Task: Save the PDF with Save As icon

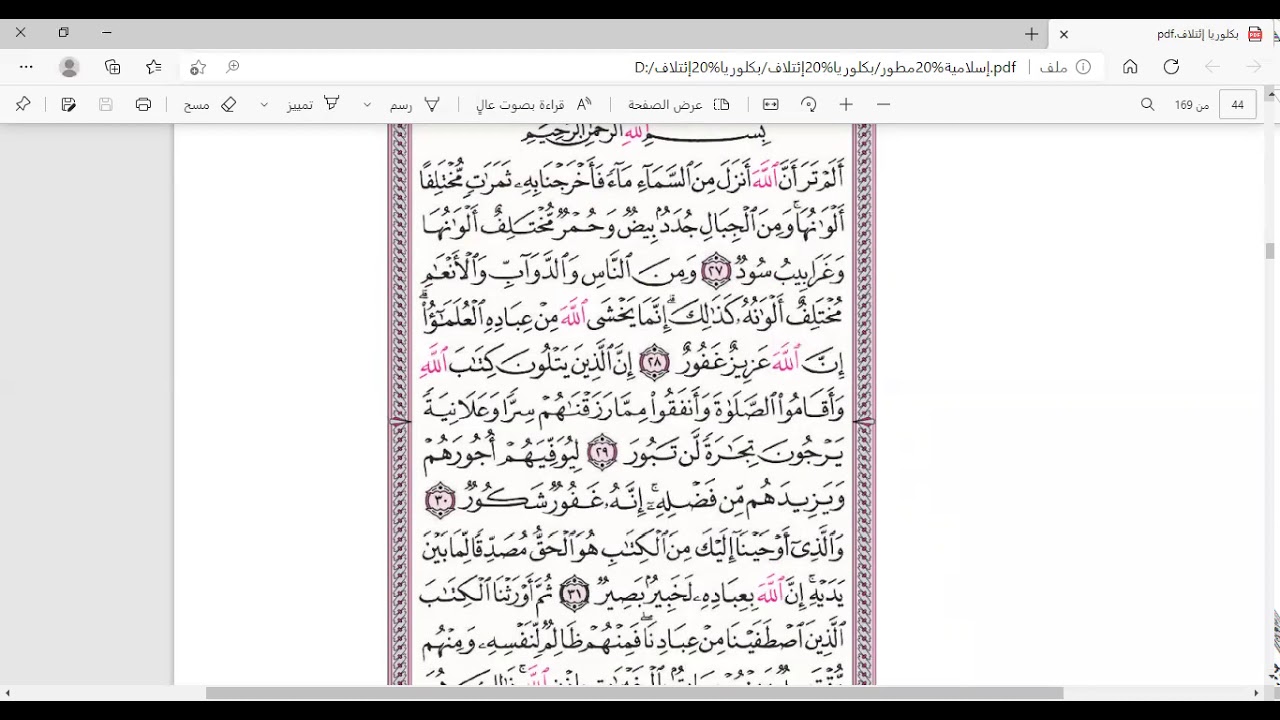Action: pyautogui.click(x=69, y=104)
